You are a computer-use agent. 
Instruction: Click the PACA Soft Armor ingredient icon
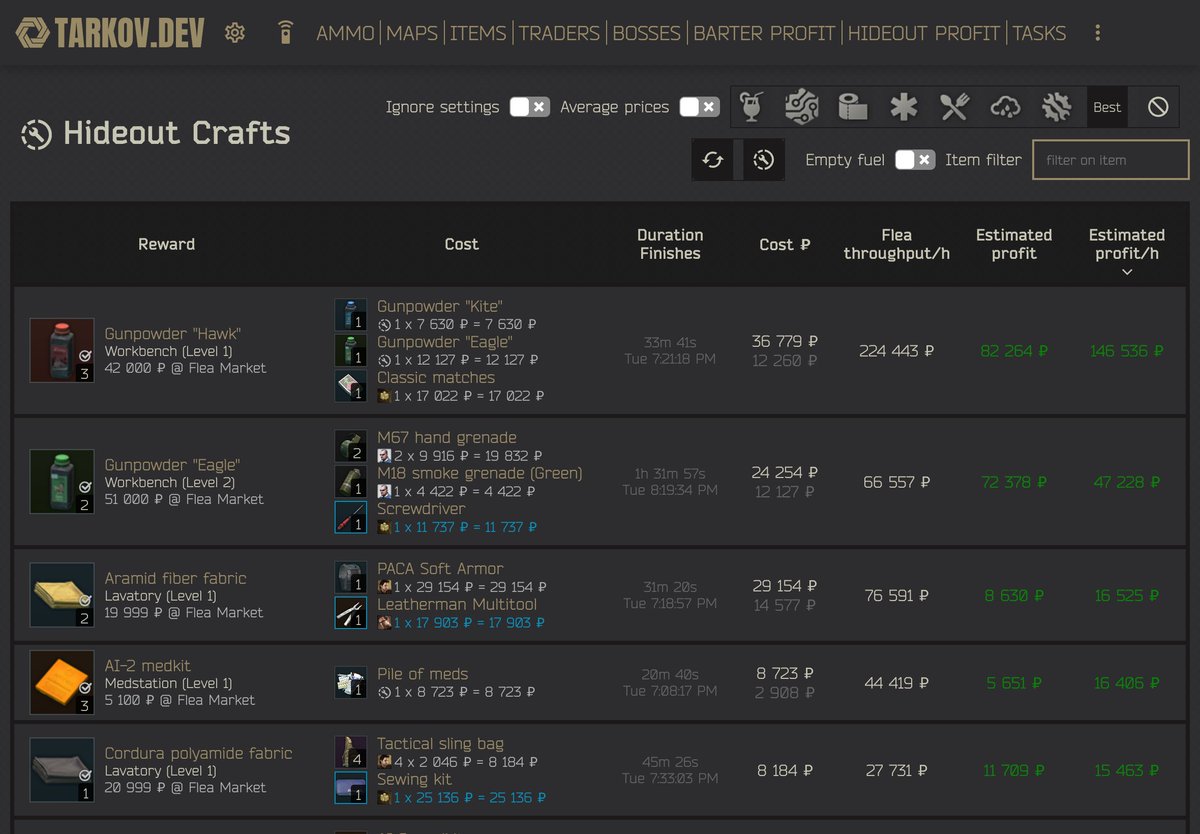point(350,577)
